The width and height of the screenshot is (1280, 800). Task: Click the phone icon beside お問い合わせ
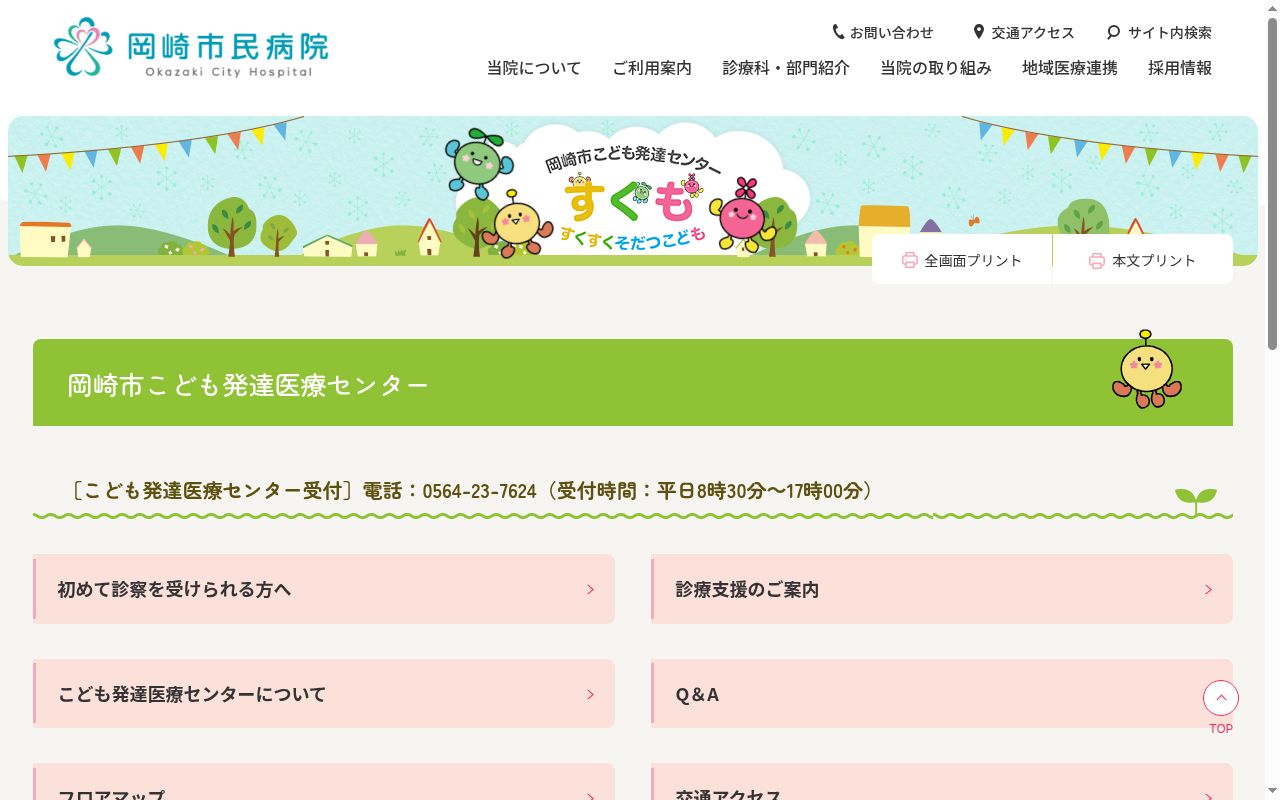click(838, 32)
